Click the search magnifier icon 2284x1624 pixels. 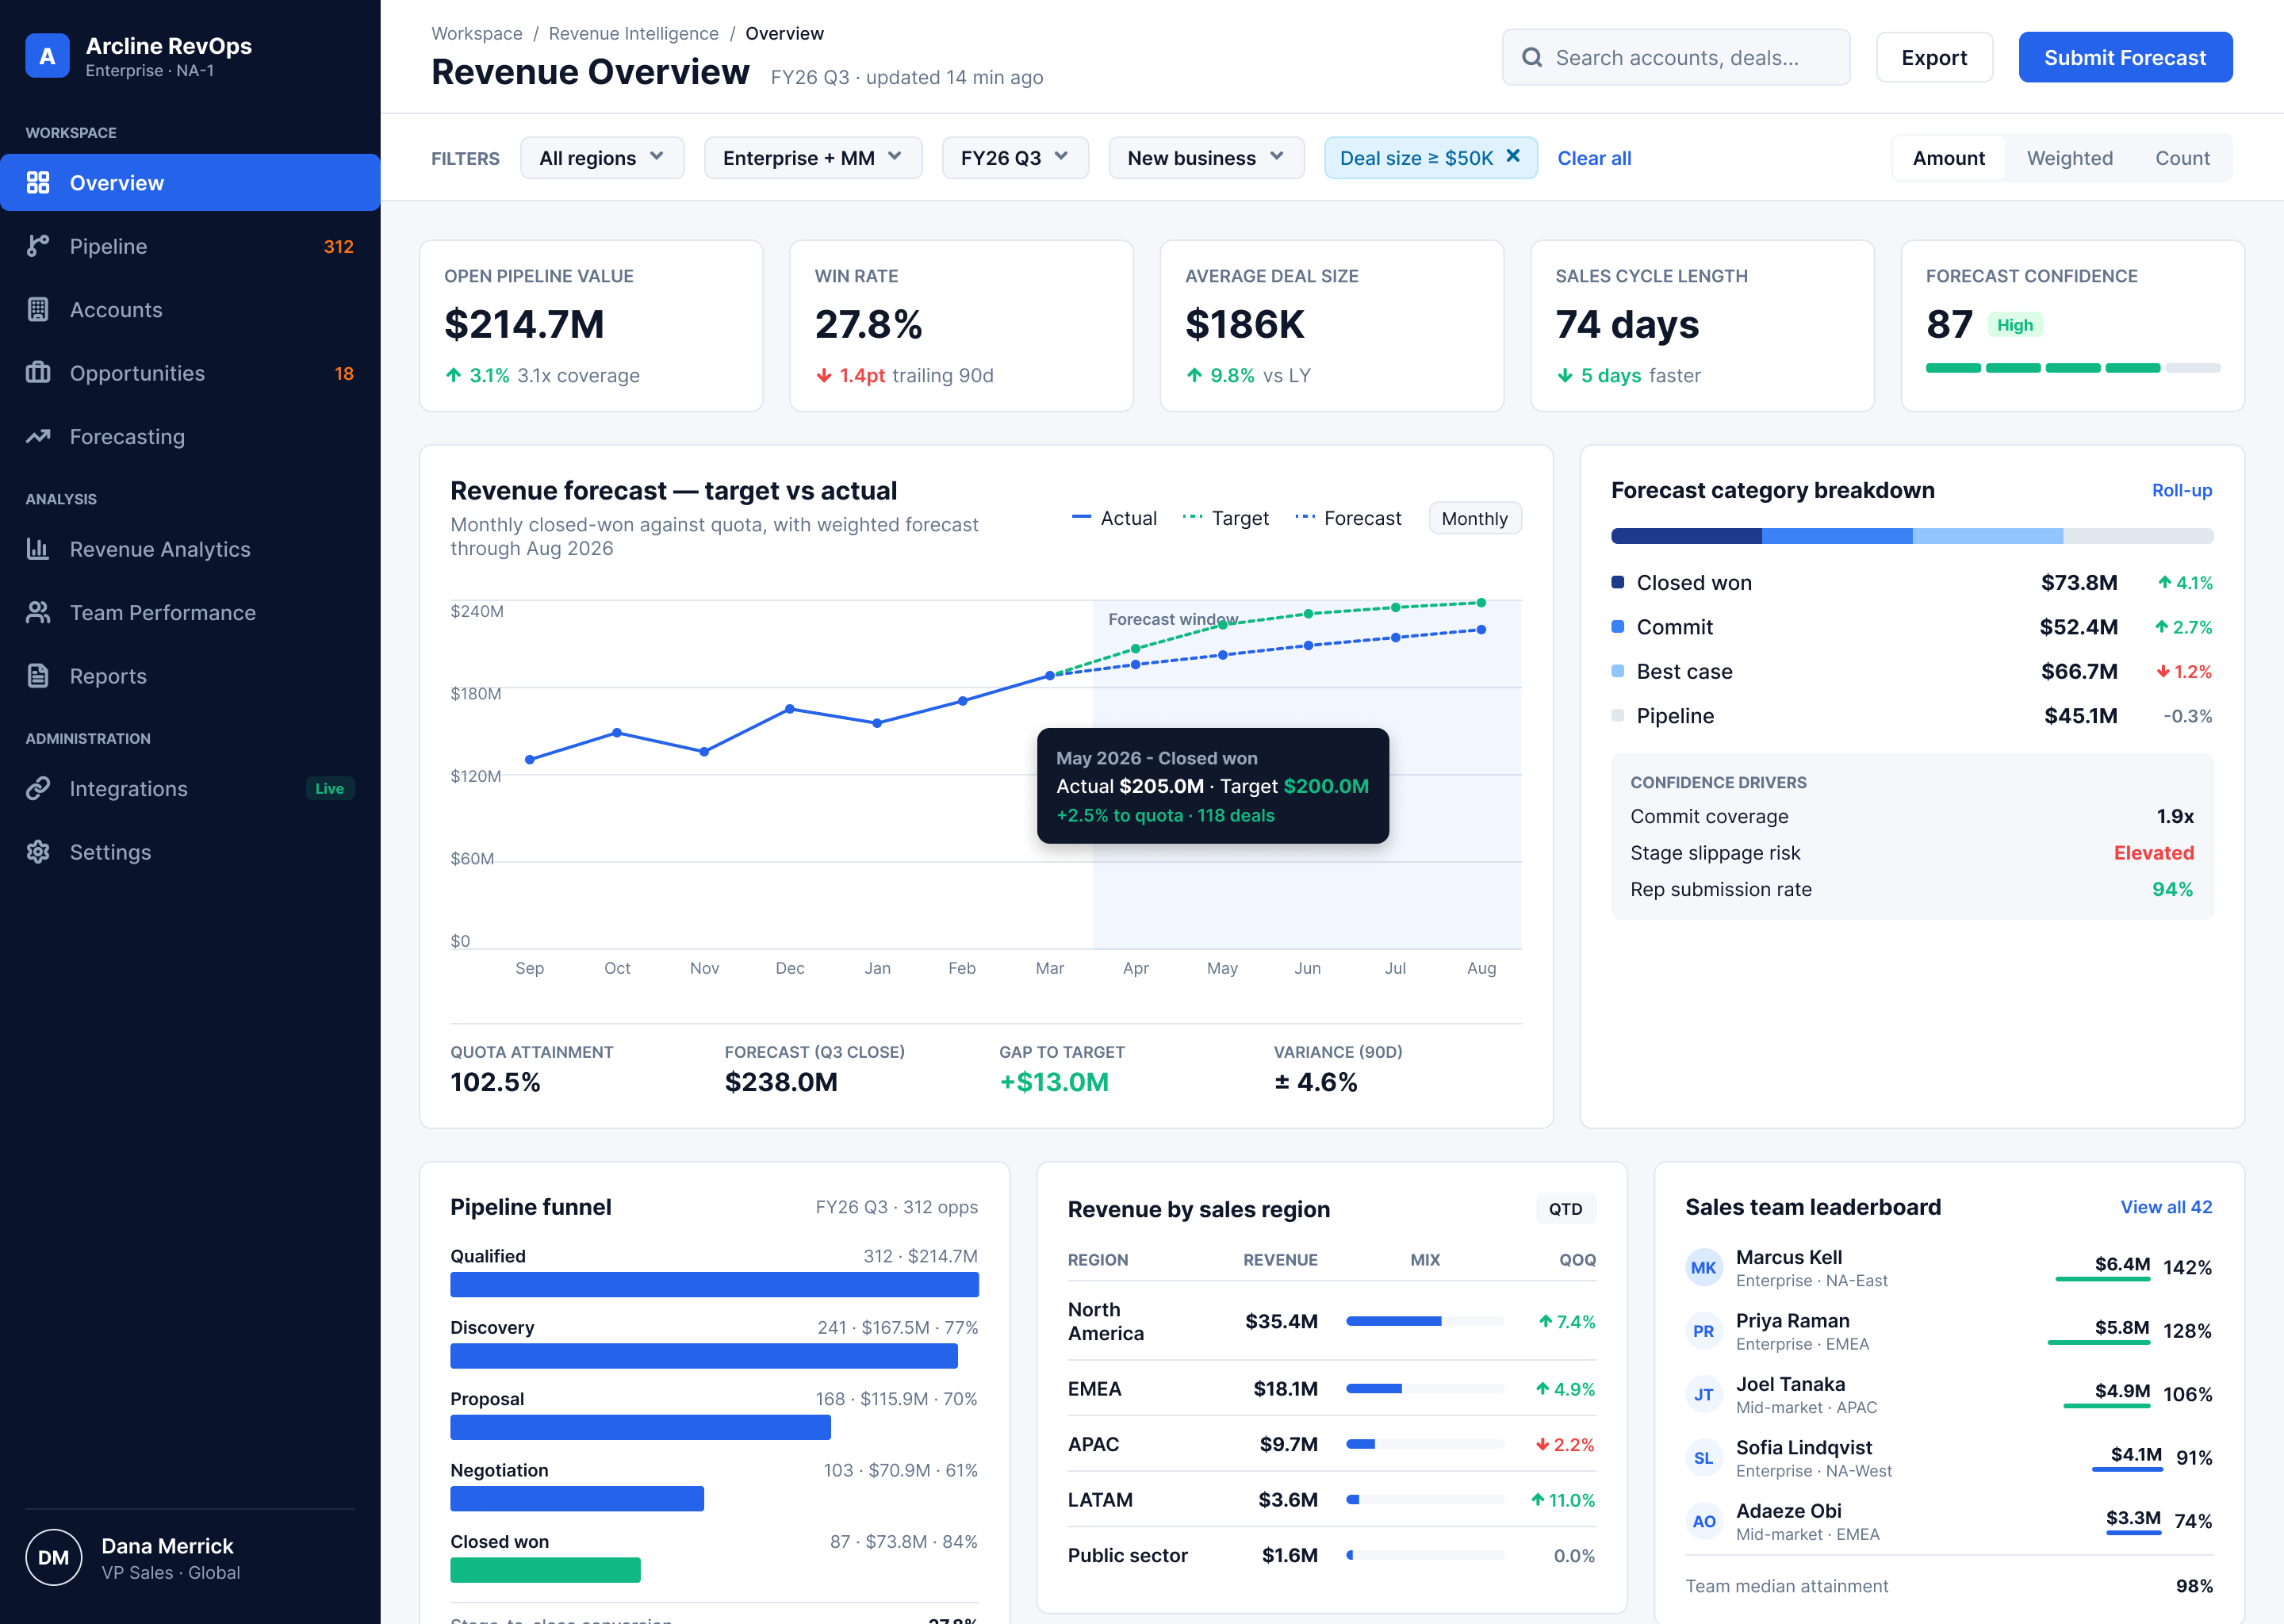pyautogui.click(x=1531, y=57)
